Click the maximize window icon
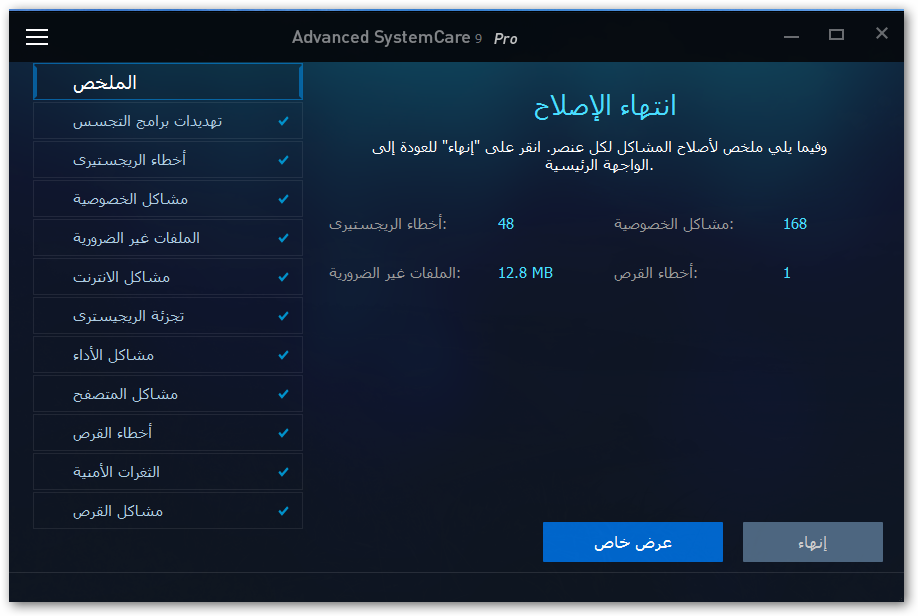 pos(837,35)
